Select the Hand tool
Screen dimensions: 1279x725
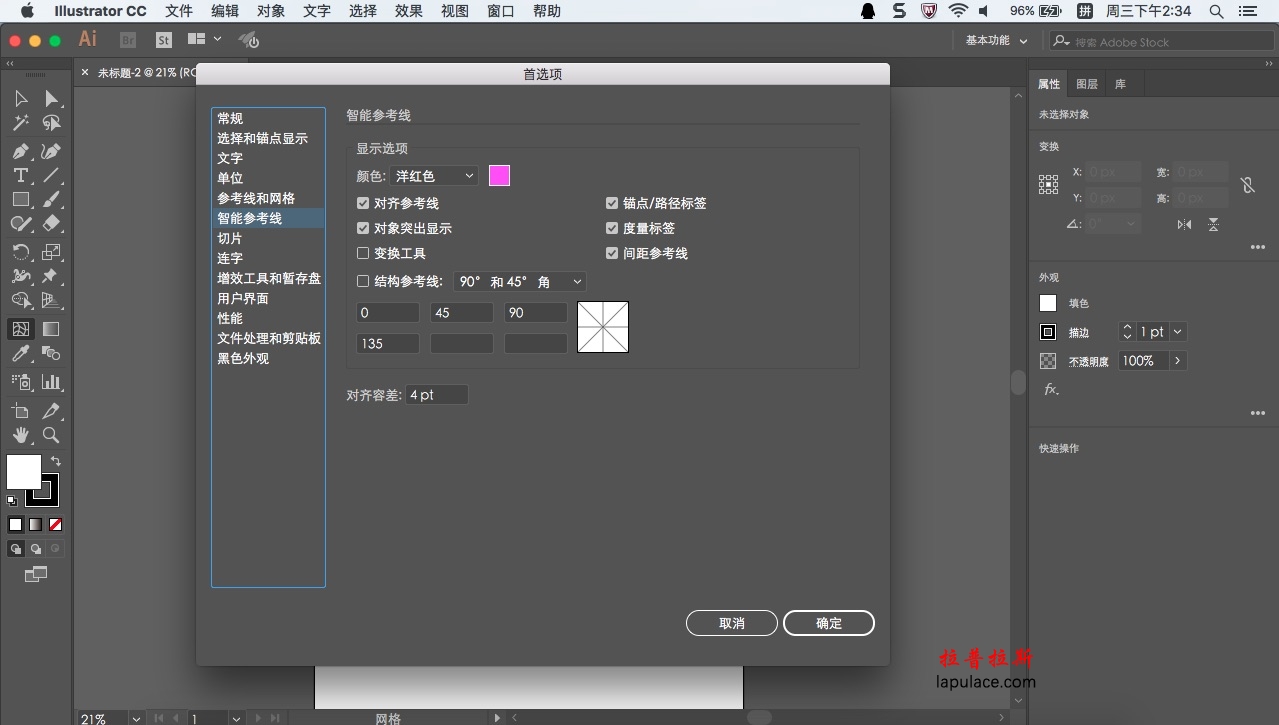[x=20, y=435]
